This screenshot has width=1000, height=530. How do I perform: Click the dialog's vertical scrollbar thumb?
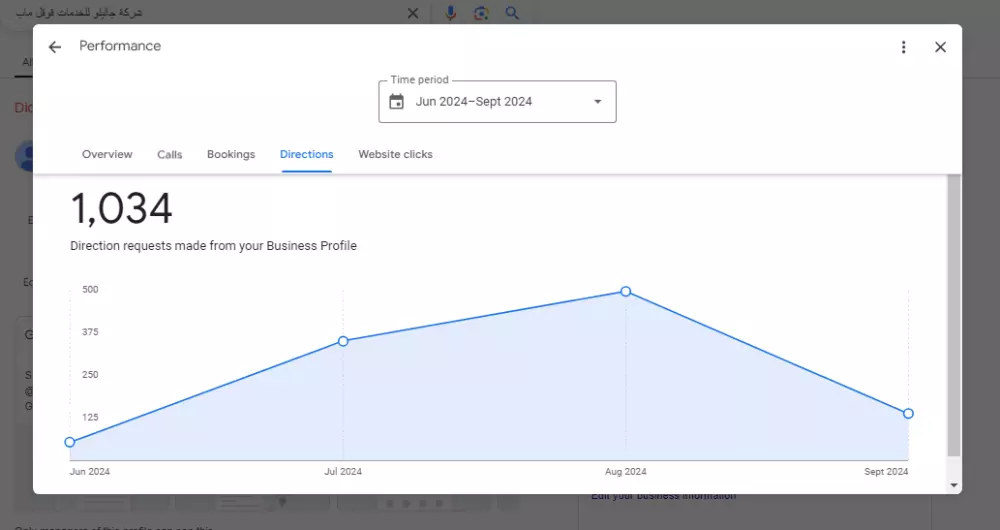pyautogui.click(x=954, y=315)
